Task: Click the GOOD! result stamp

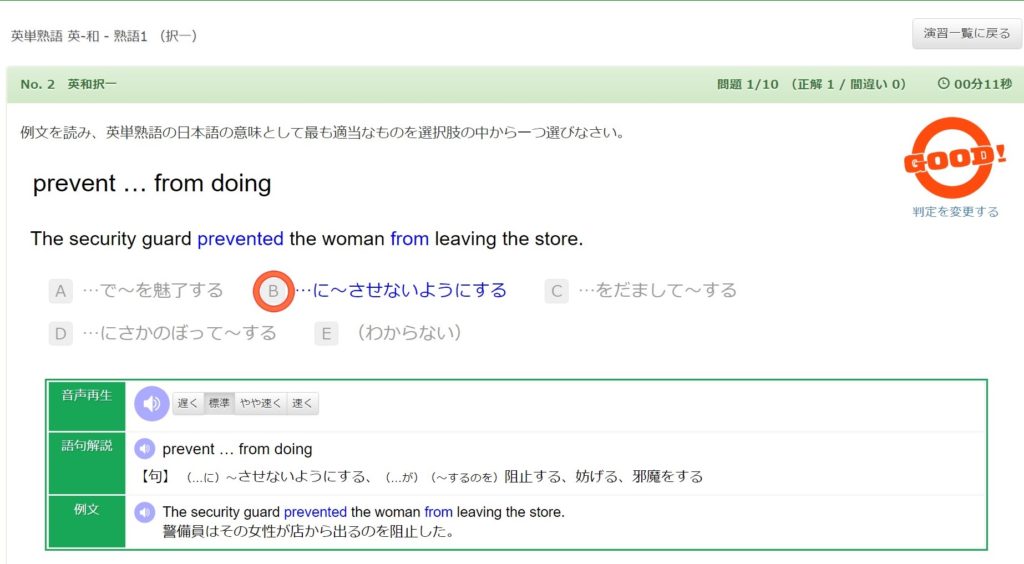Action: [954, 158]
